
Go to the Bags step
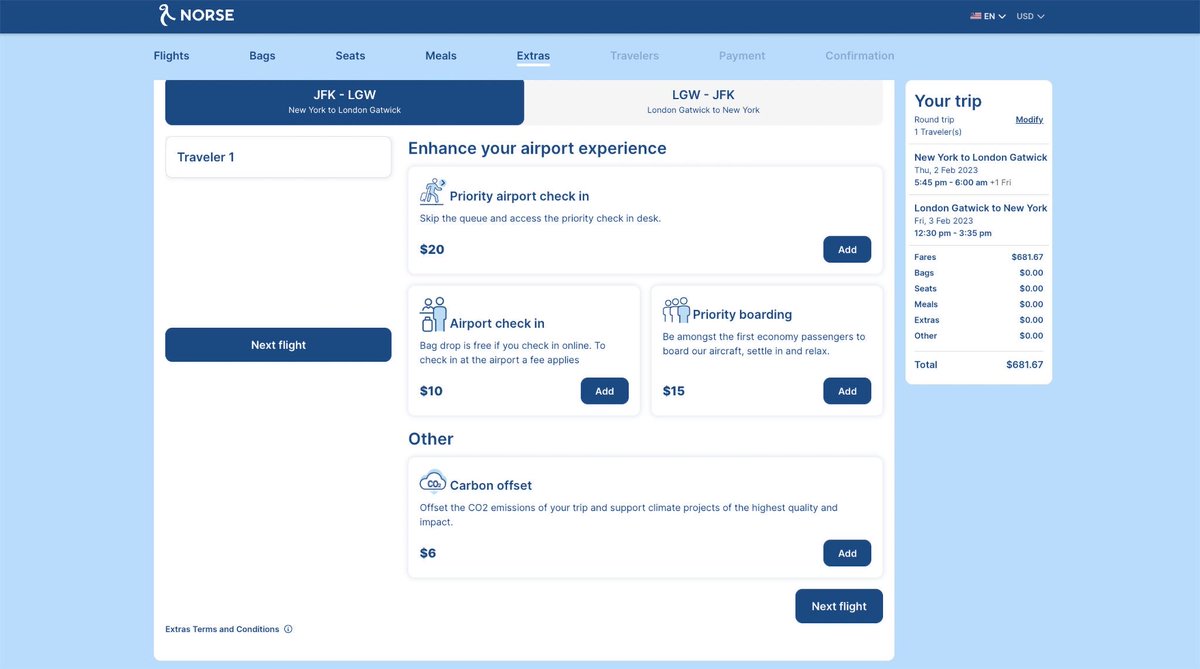pos(262,56)
